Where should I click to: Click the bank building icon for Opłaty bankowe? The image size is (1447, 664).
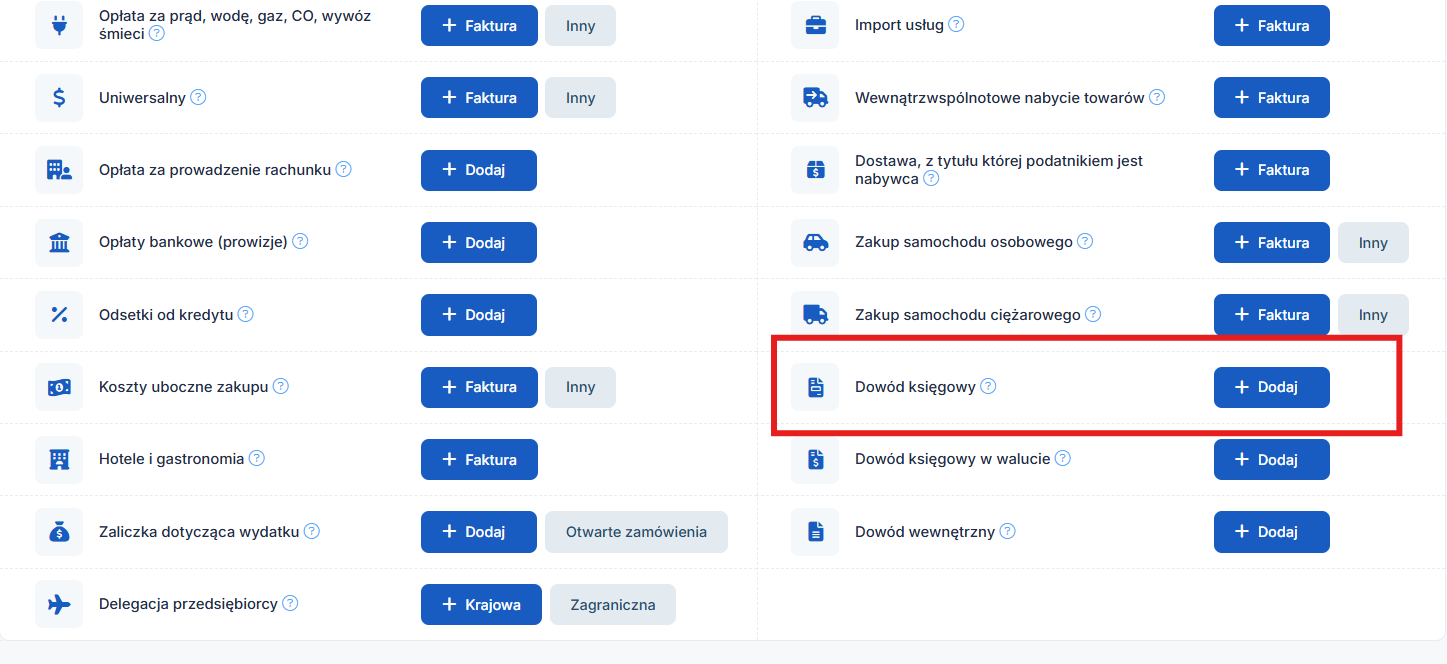(59, 242)
